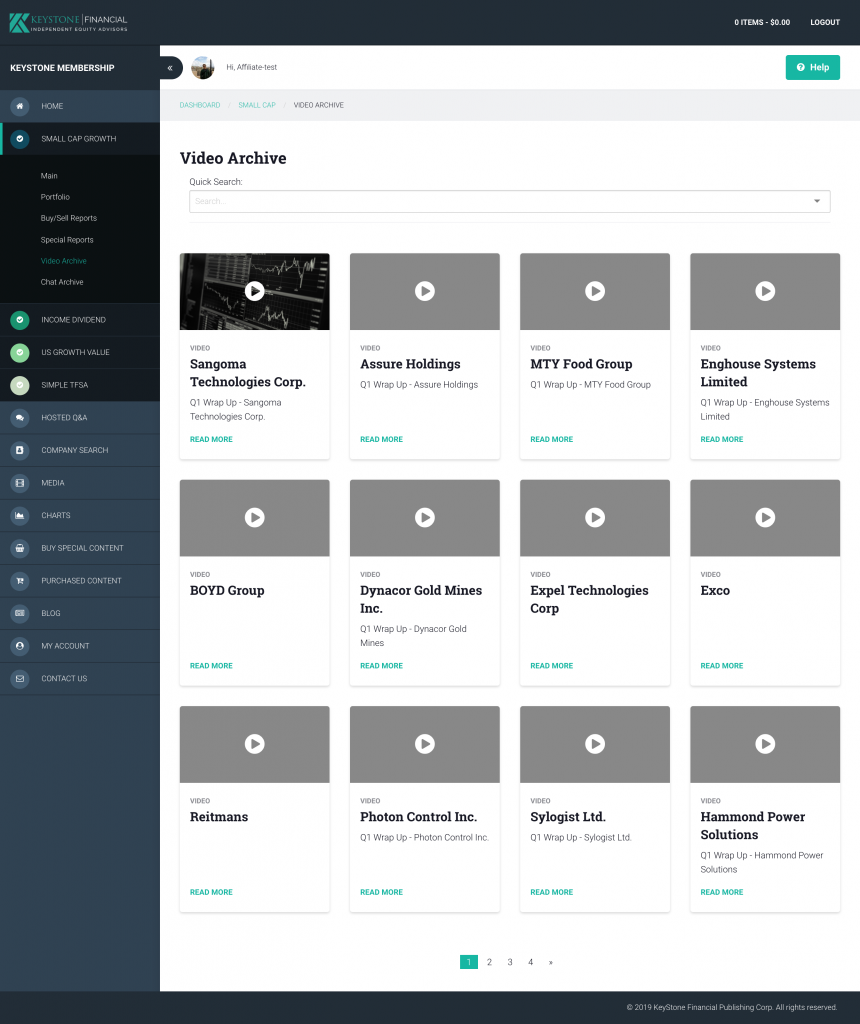Click Read More on Hammond Power card
This screenshot has width=860, height=1024.
coord(722,892)
